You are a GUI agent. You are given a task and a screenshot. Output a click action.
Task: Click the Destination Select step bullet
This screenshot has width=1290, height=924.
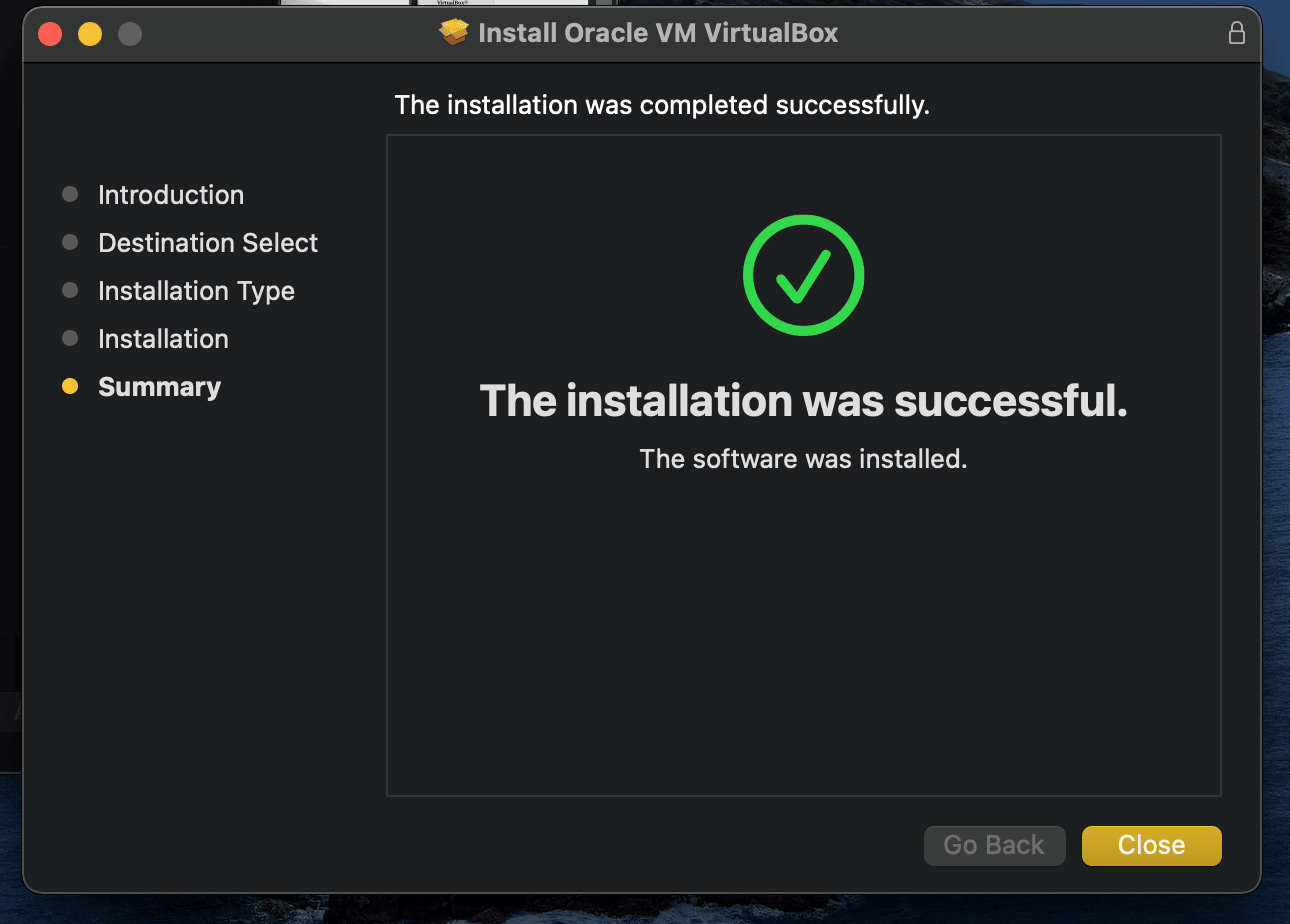click(69, 242)
